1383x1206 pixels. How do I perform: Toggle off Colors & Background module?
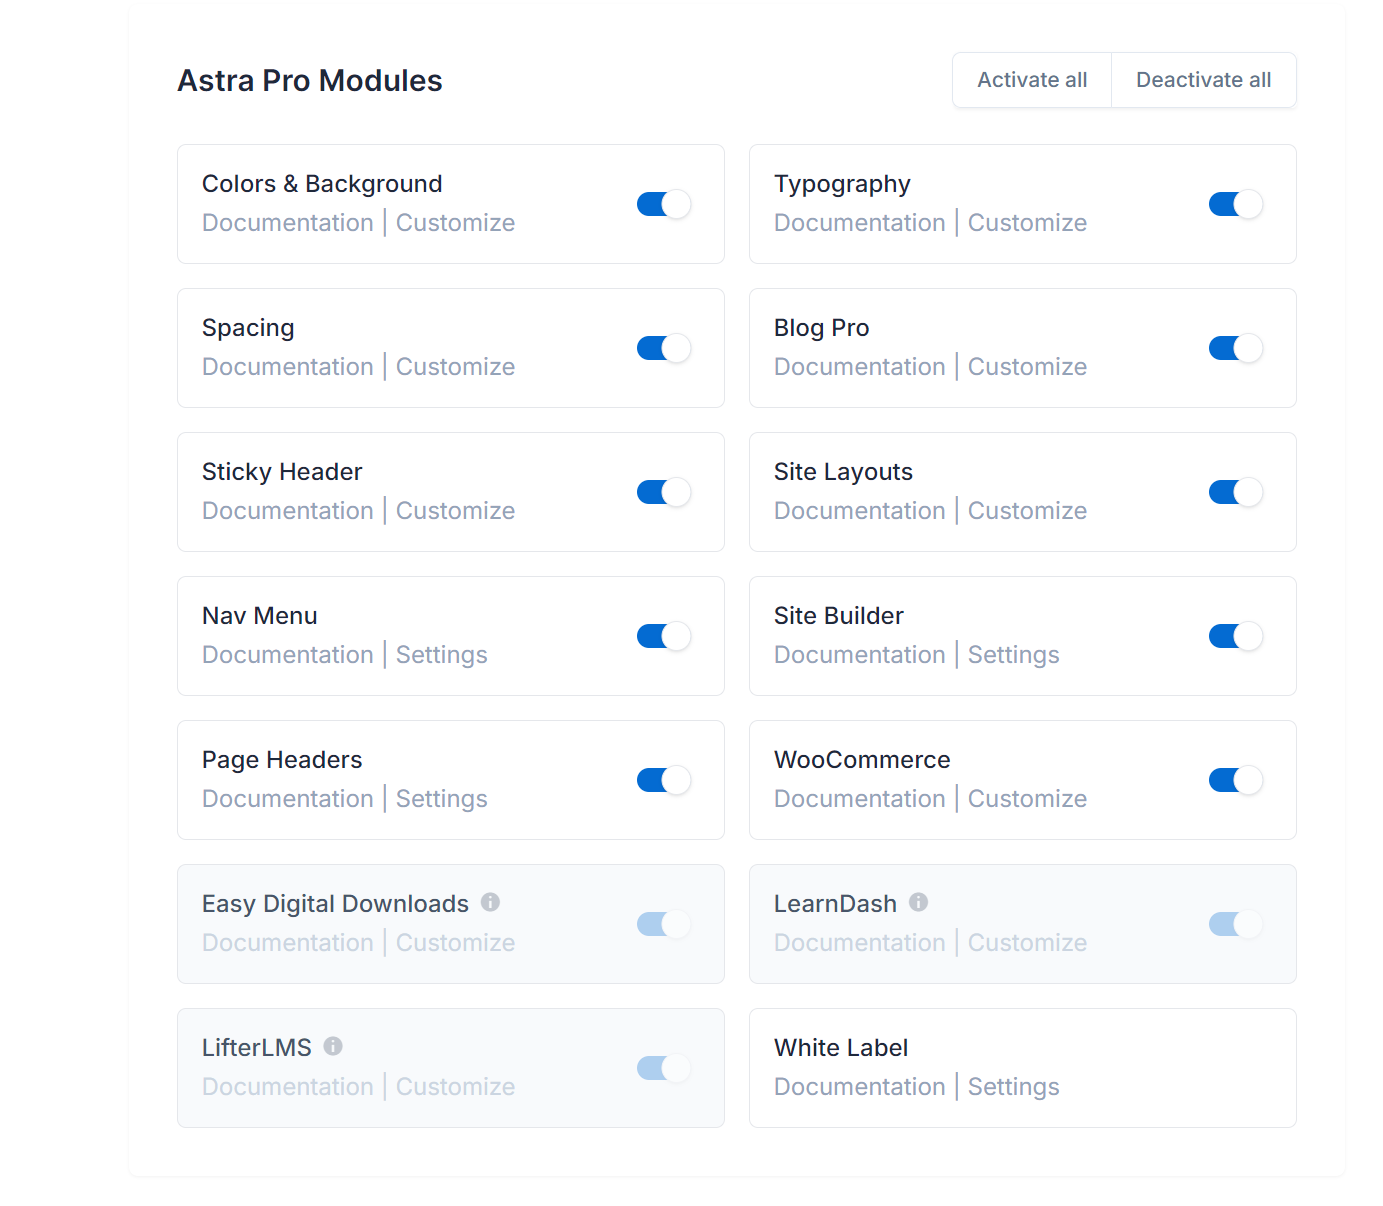[664, 204]
